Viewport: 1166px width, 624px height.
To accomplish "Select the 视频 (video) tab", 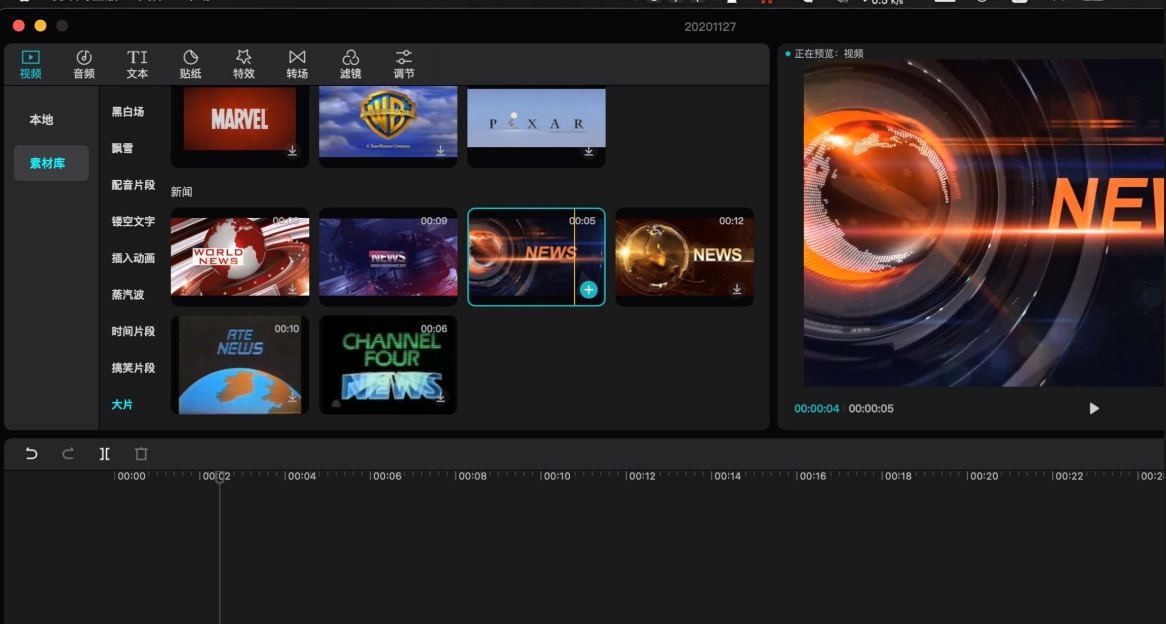I will click(30, 64).
